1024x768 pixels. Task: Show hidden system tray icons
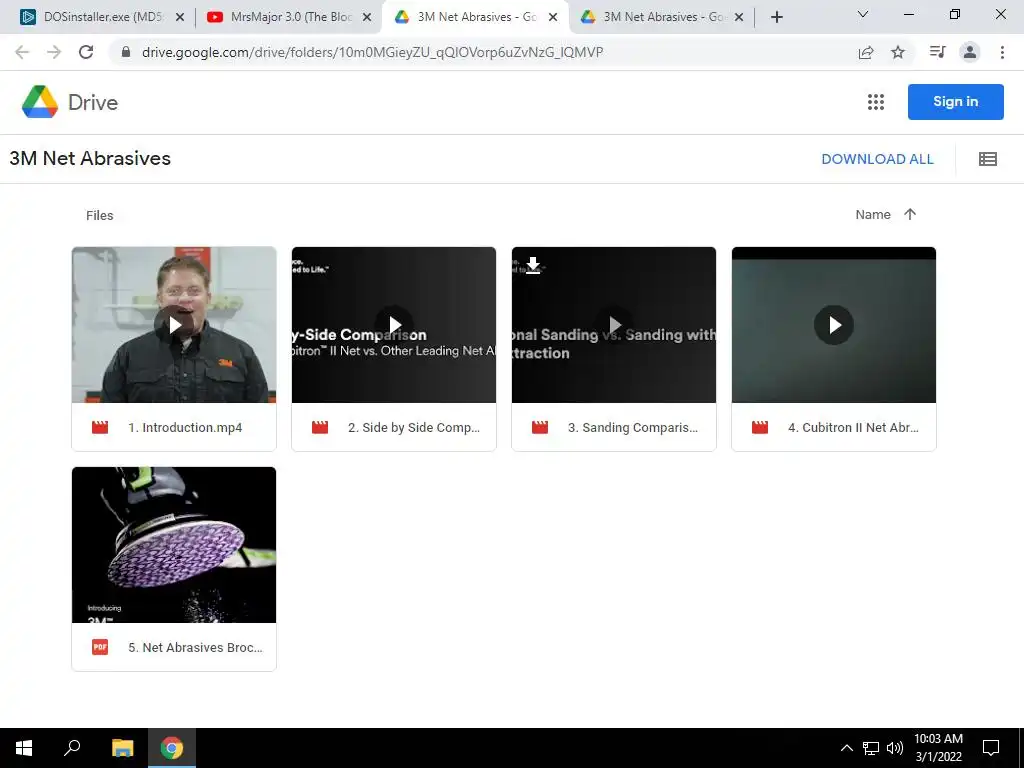846,748
